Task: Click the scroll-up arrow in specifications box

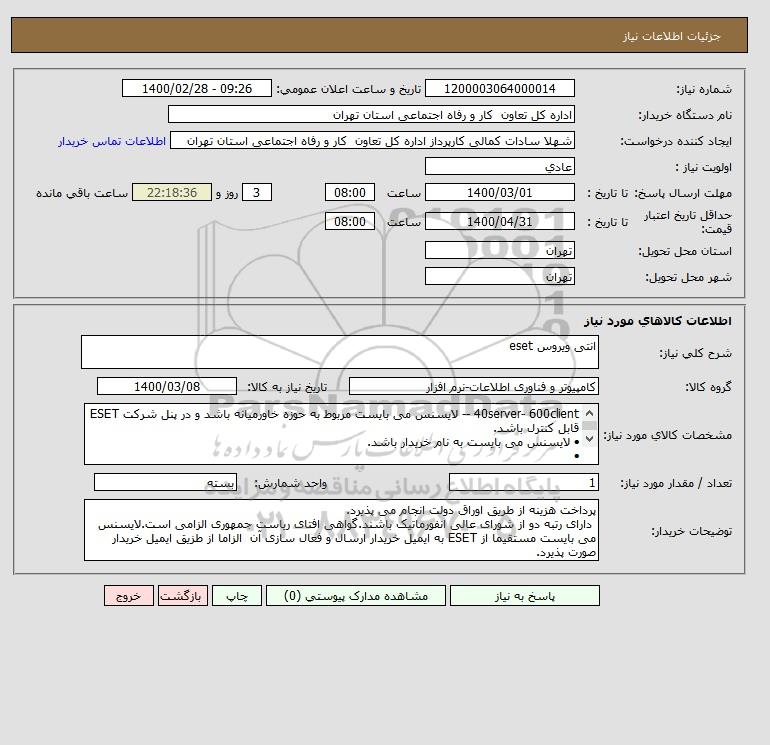Action: [589, 414]
